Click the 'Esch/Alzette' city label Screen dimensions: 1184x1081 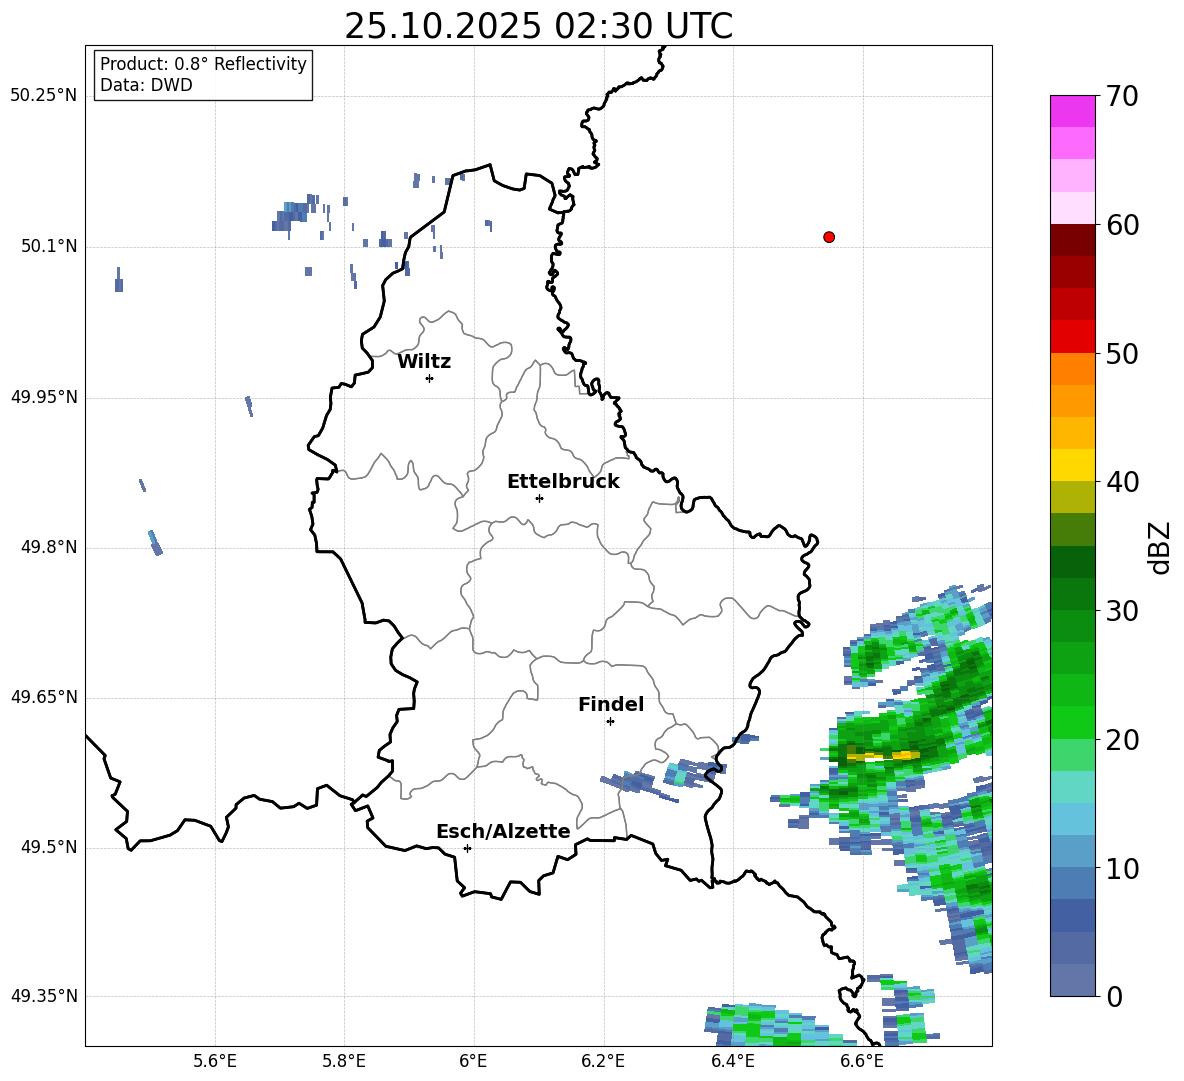click(503, 831)
